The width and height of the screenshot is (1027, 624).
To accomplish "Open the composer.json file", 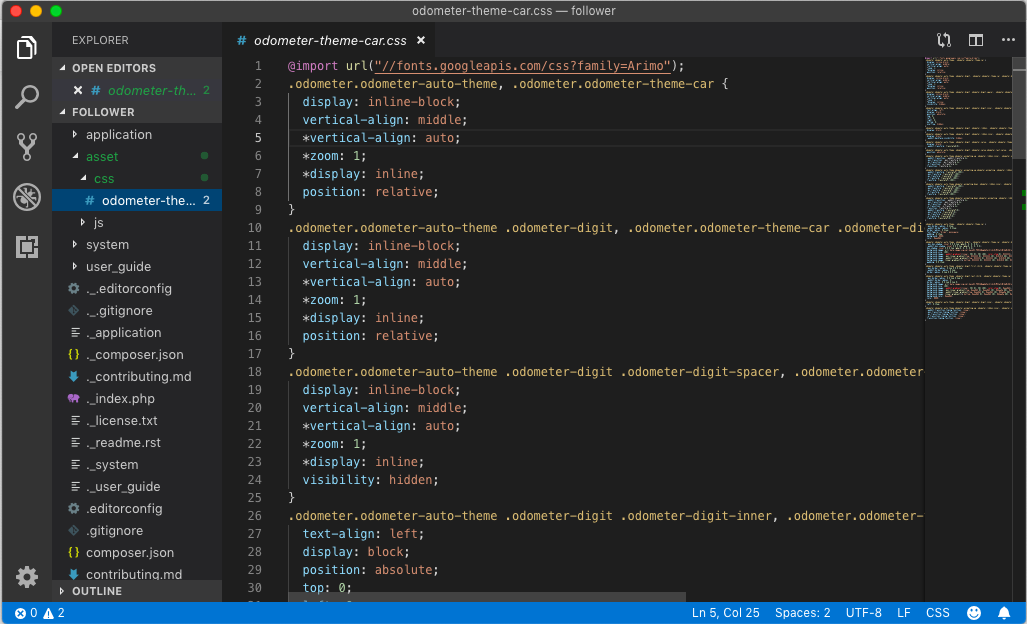I will (x=137, y=553).
